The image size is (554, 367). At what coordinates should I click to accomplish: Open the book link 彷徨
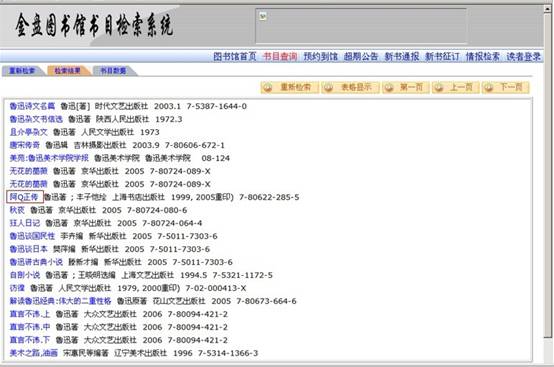(17, 288)
